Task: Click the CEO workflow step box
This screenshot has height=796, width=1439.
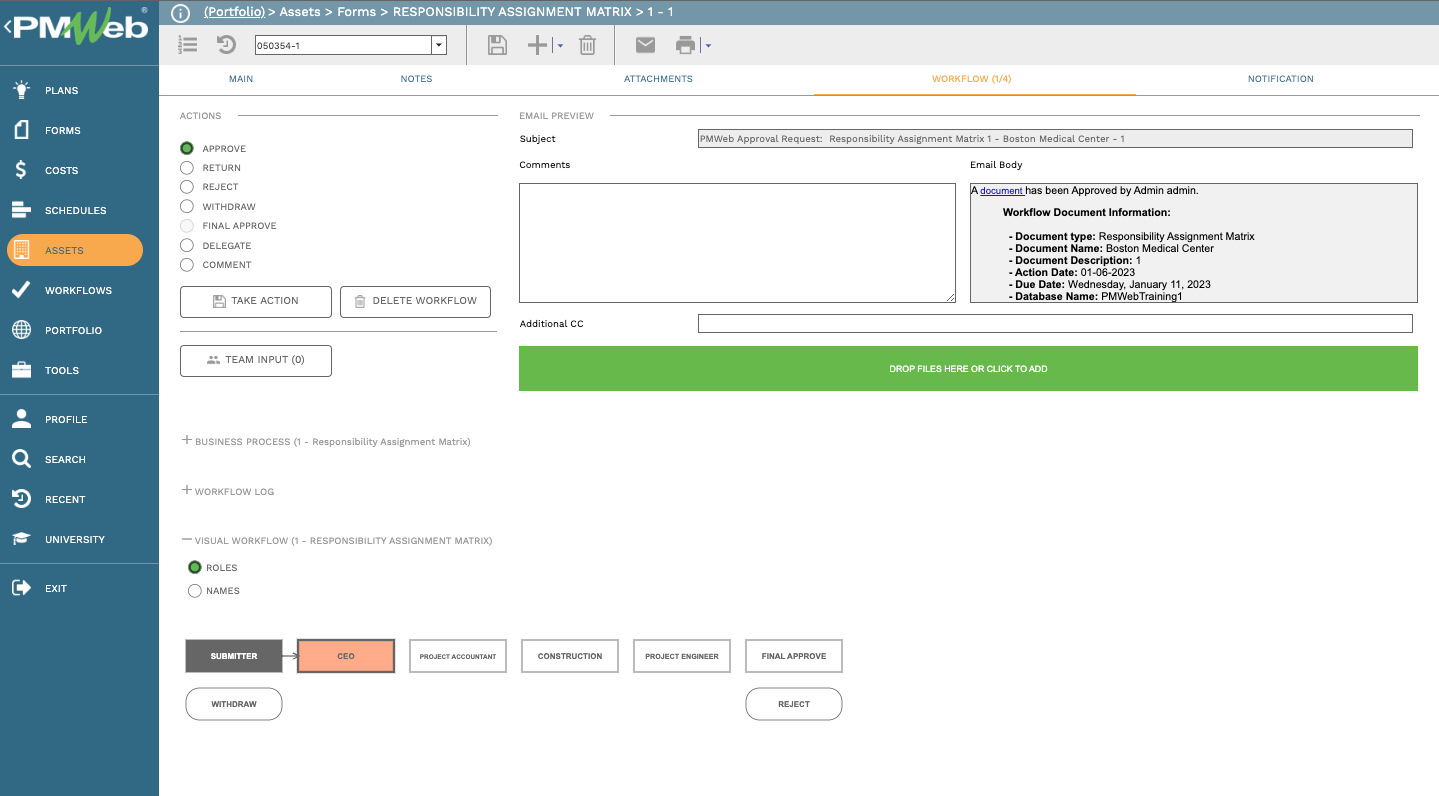Action: (x=346, y=656)
